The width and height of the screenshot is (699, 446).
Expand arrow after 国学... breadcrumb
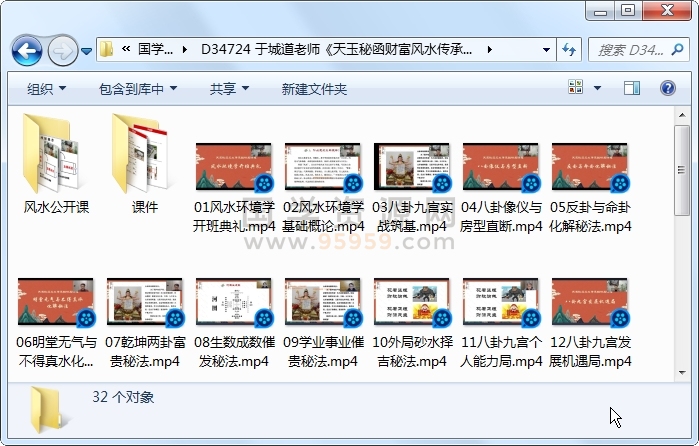(x=185, y=49)
